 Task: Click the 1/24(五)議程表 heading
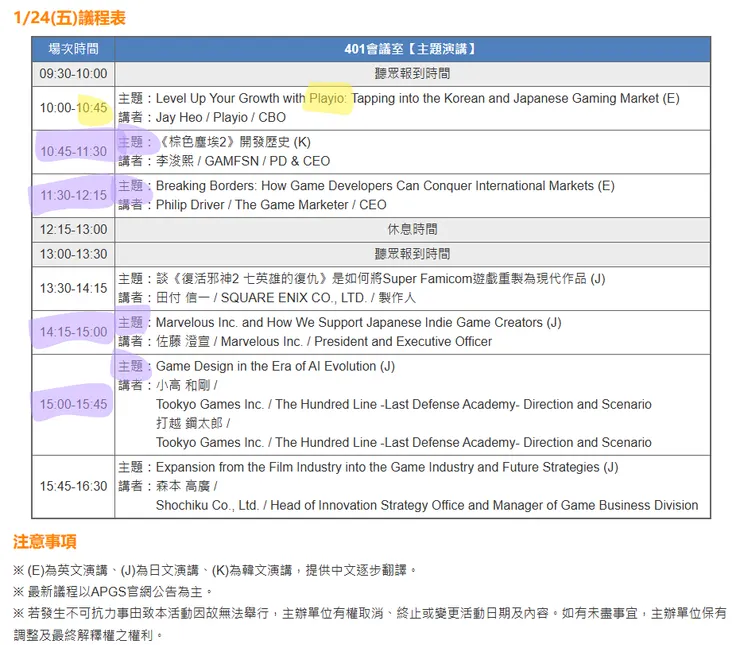click(69, 18)
